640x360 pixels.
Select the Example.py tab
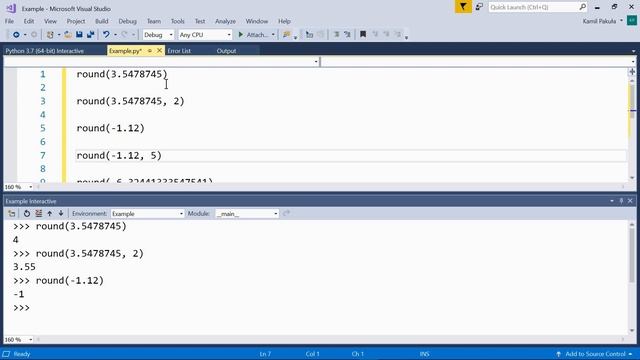[125, 51]
